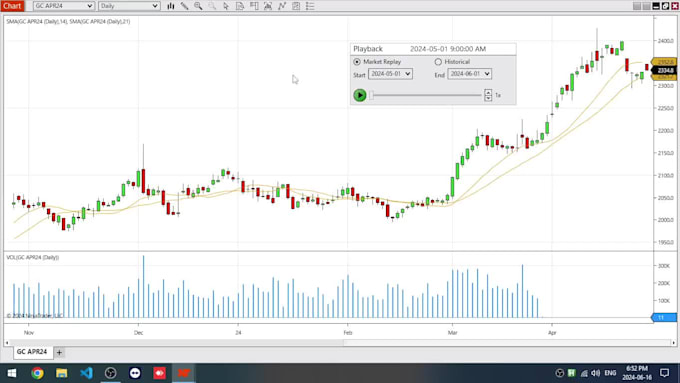Image resolution: width=680 pixels, height=383 pixels.
Task: Open the network tray icon
Action: click(x=584, y=373)
